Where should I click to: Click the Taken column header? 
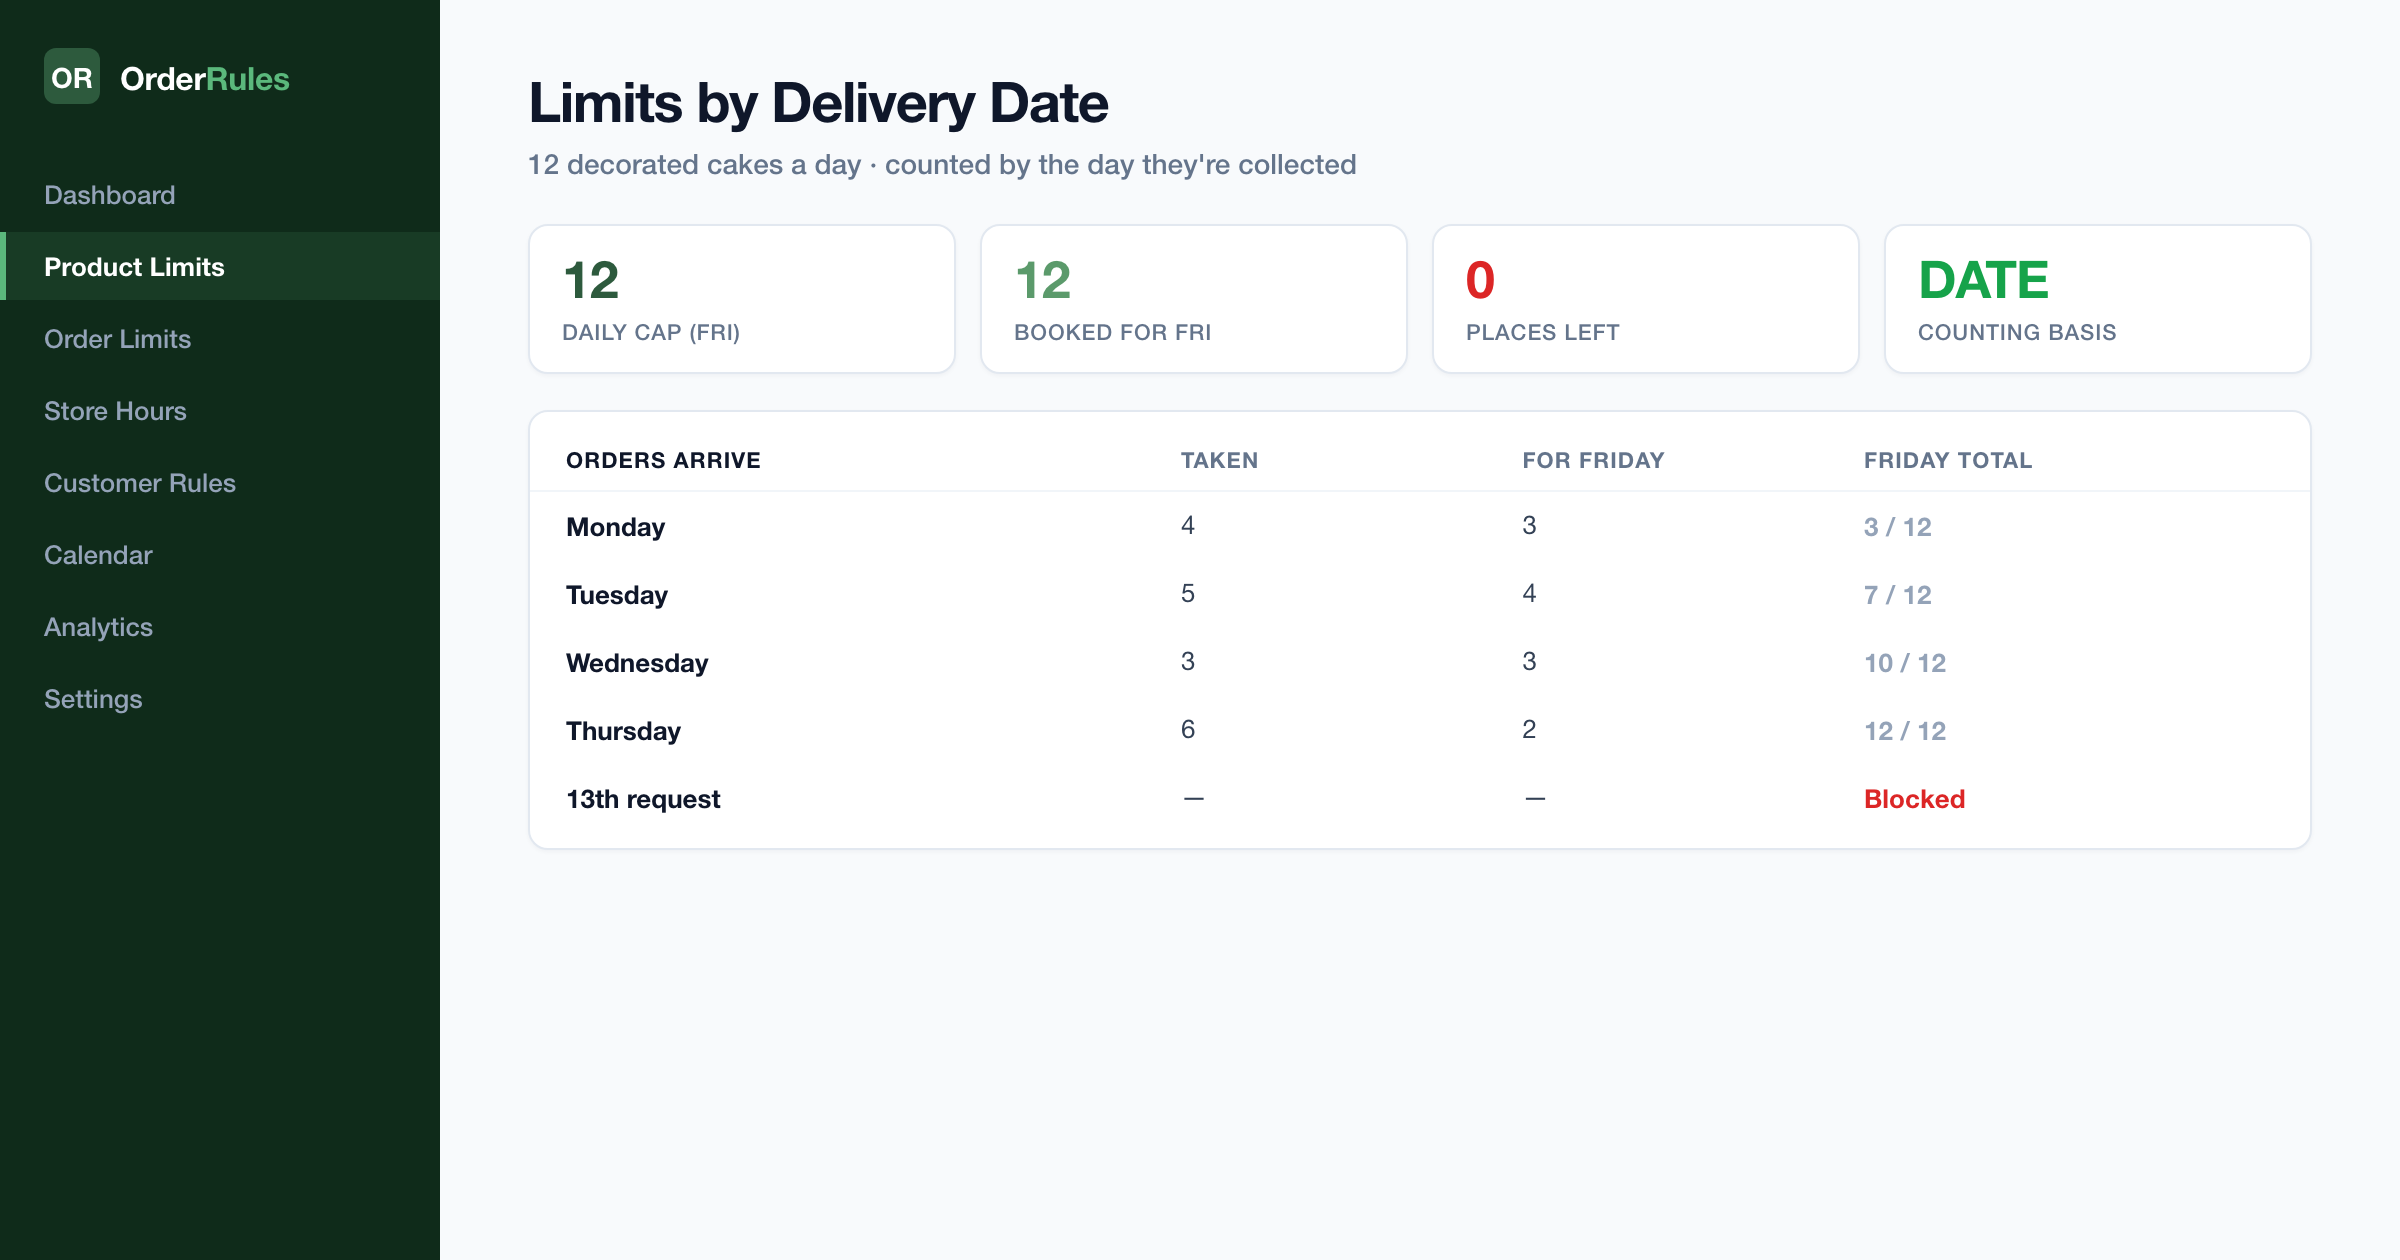pos(1219,460)
